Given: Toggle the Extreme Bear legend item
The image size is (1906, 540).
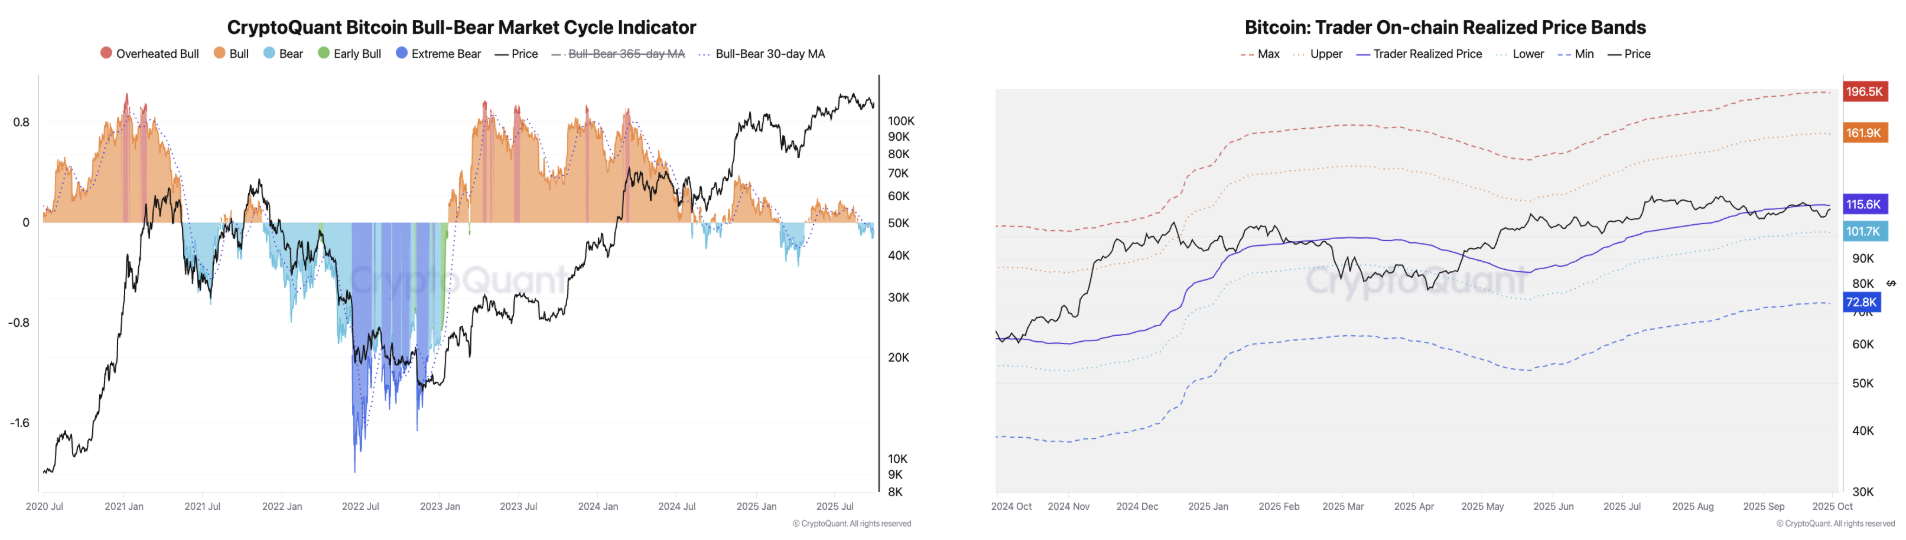Looking at the screenshot, I should point(438,54).
